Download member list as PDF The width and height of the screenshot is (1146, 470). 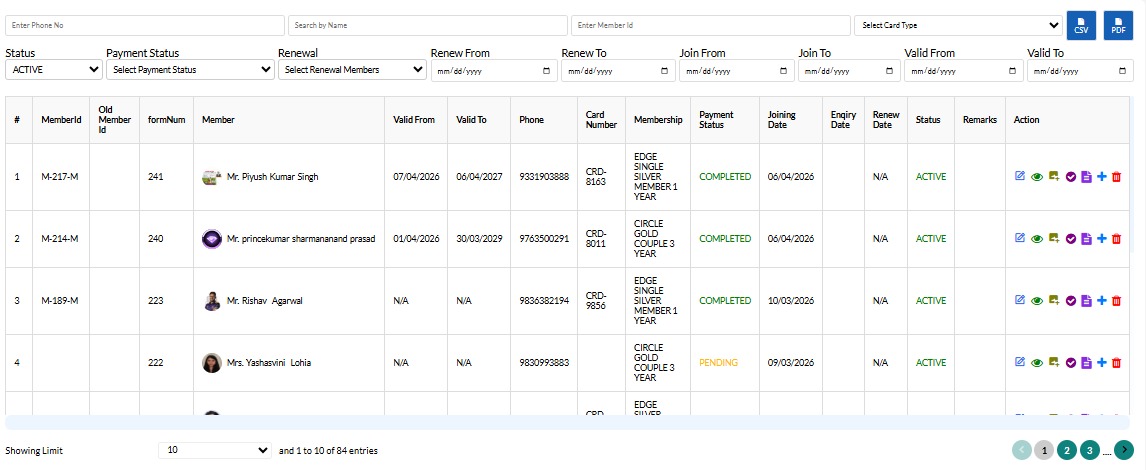click(x=1117, y=26)
